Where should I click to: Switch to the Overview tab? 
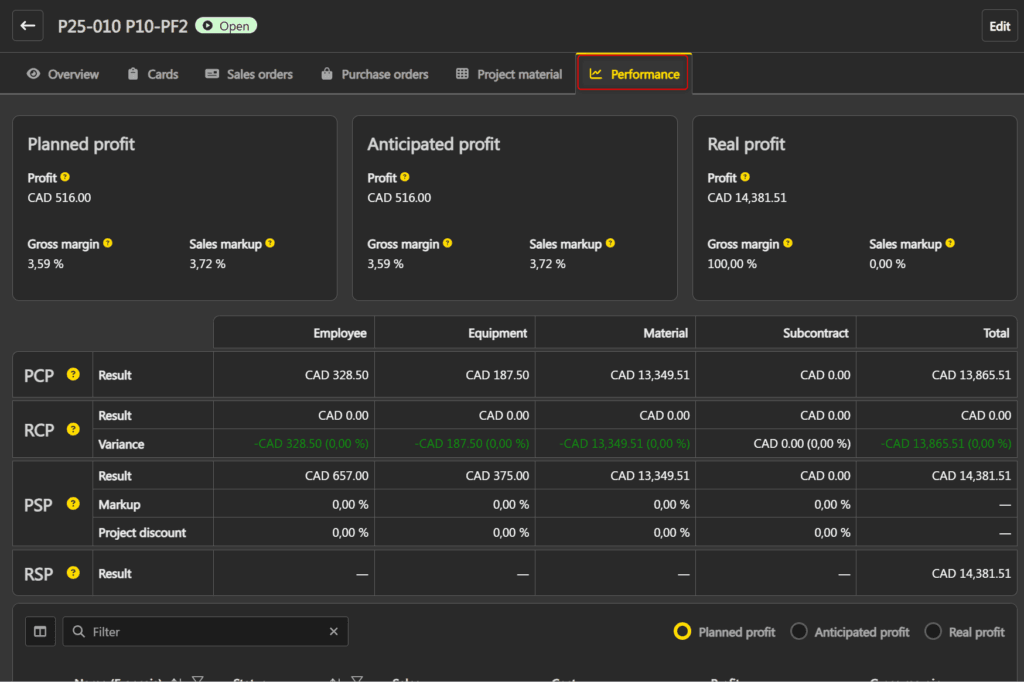point(63,74)
